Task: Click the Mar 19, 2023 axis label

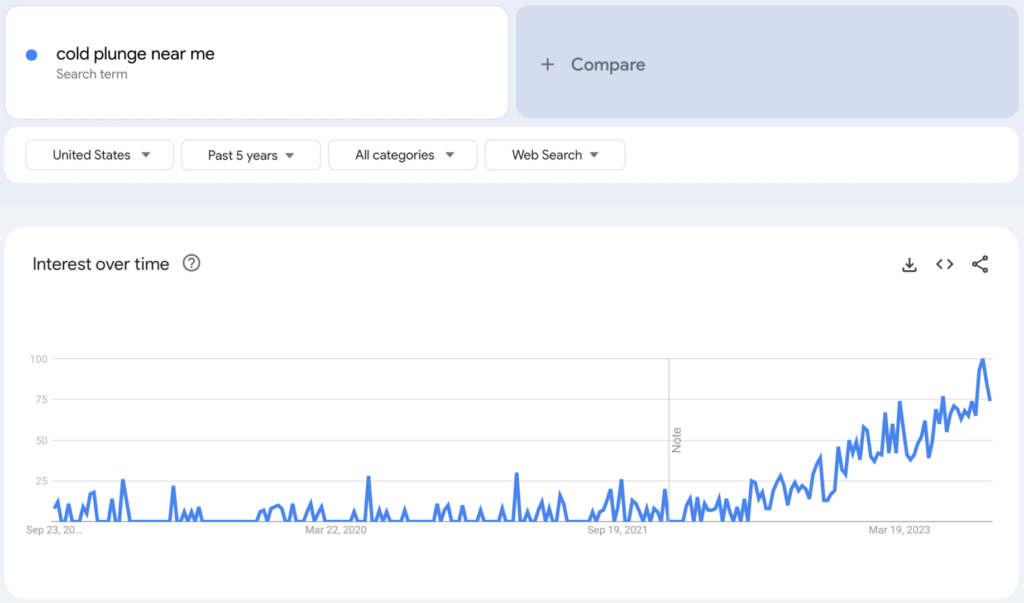Action: click(x=899, y=530)
